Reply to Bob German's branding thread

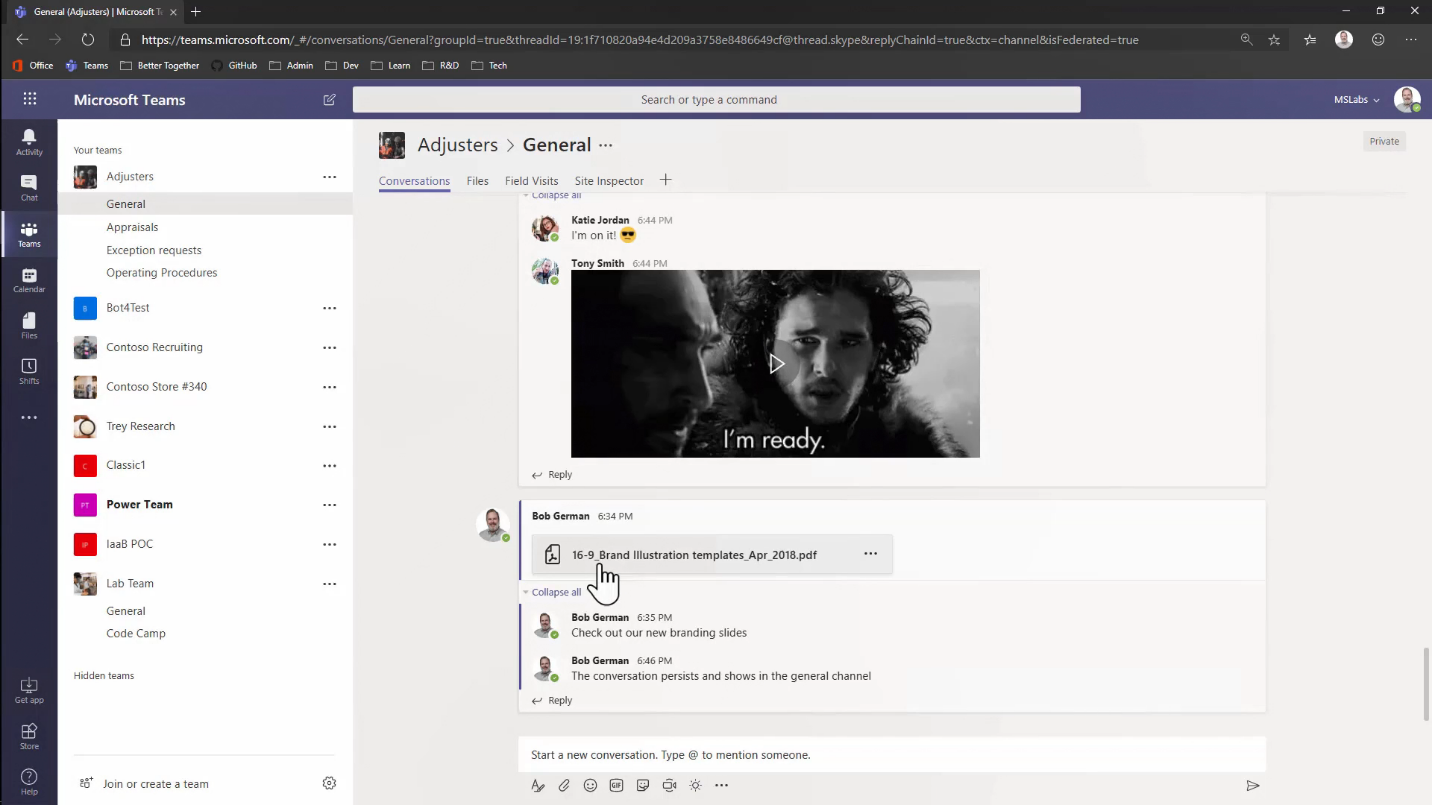coord(552,701)
